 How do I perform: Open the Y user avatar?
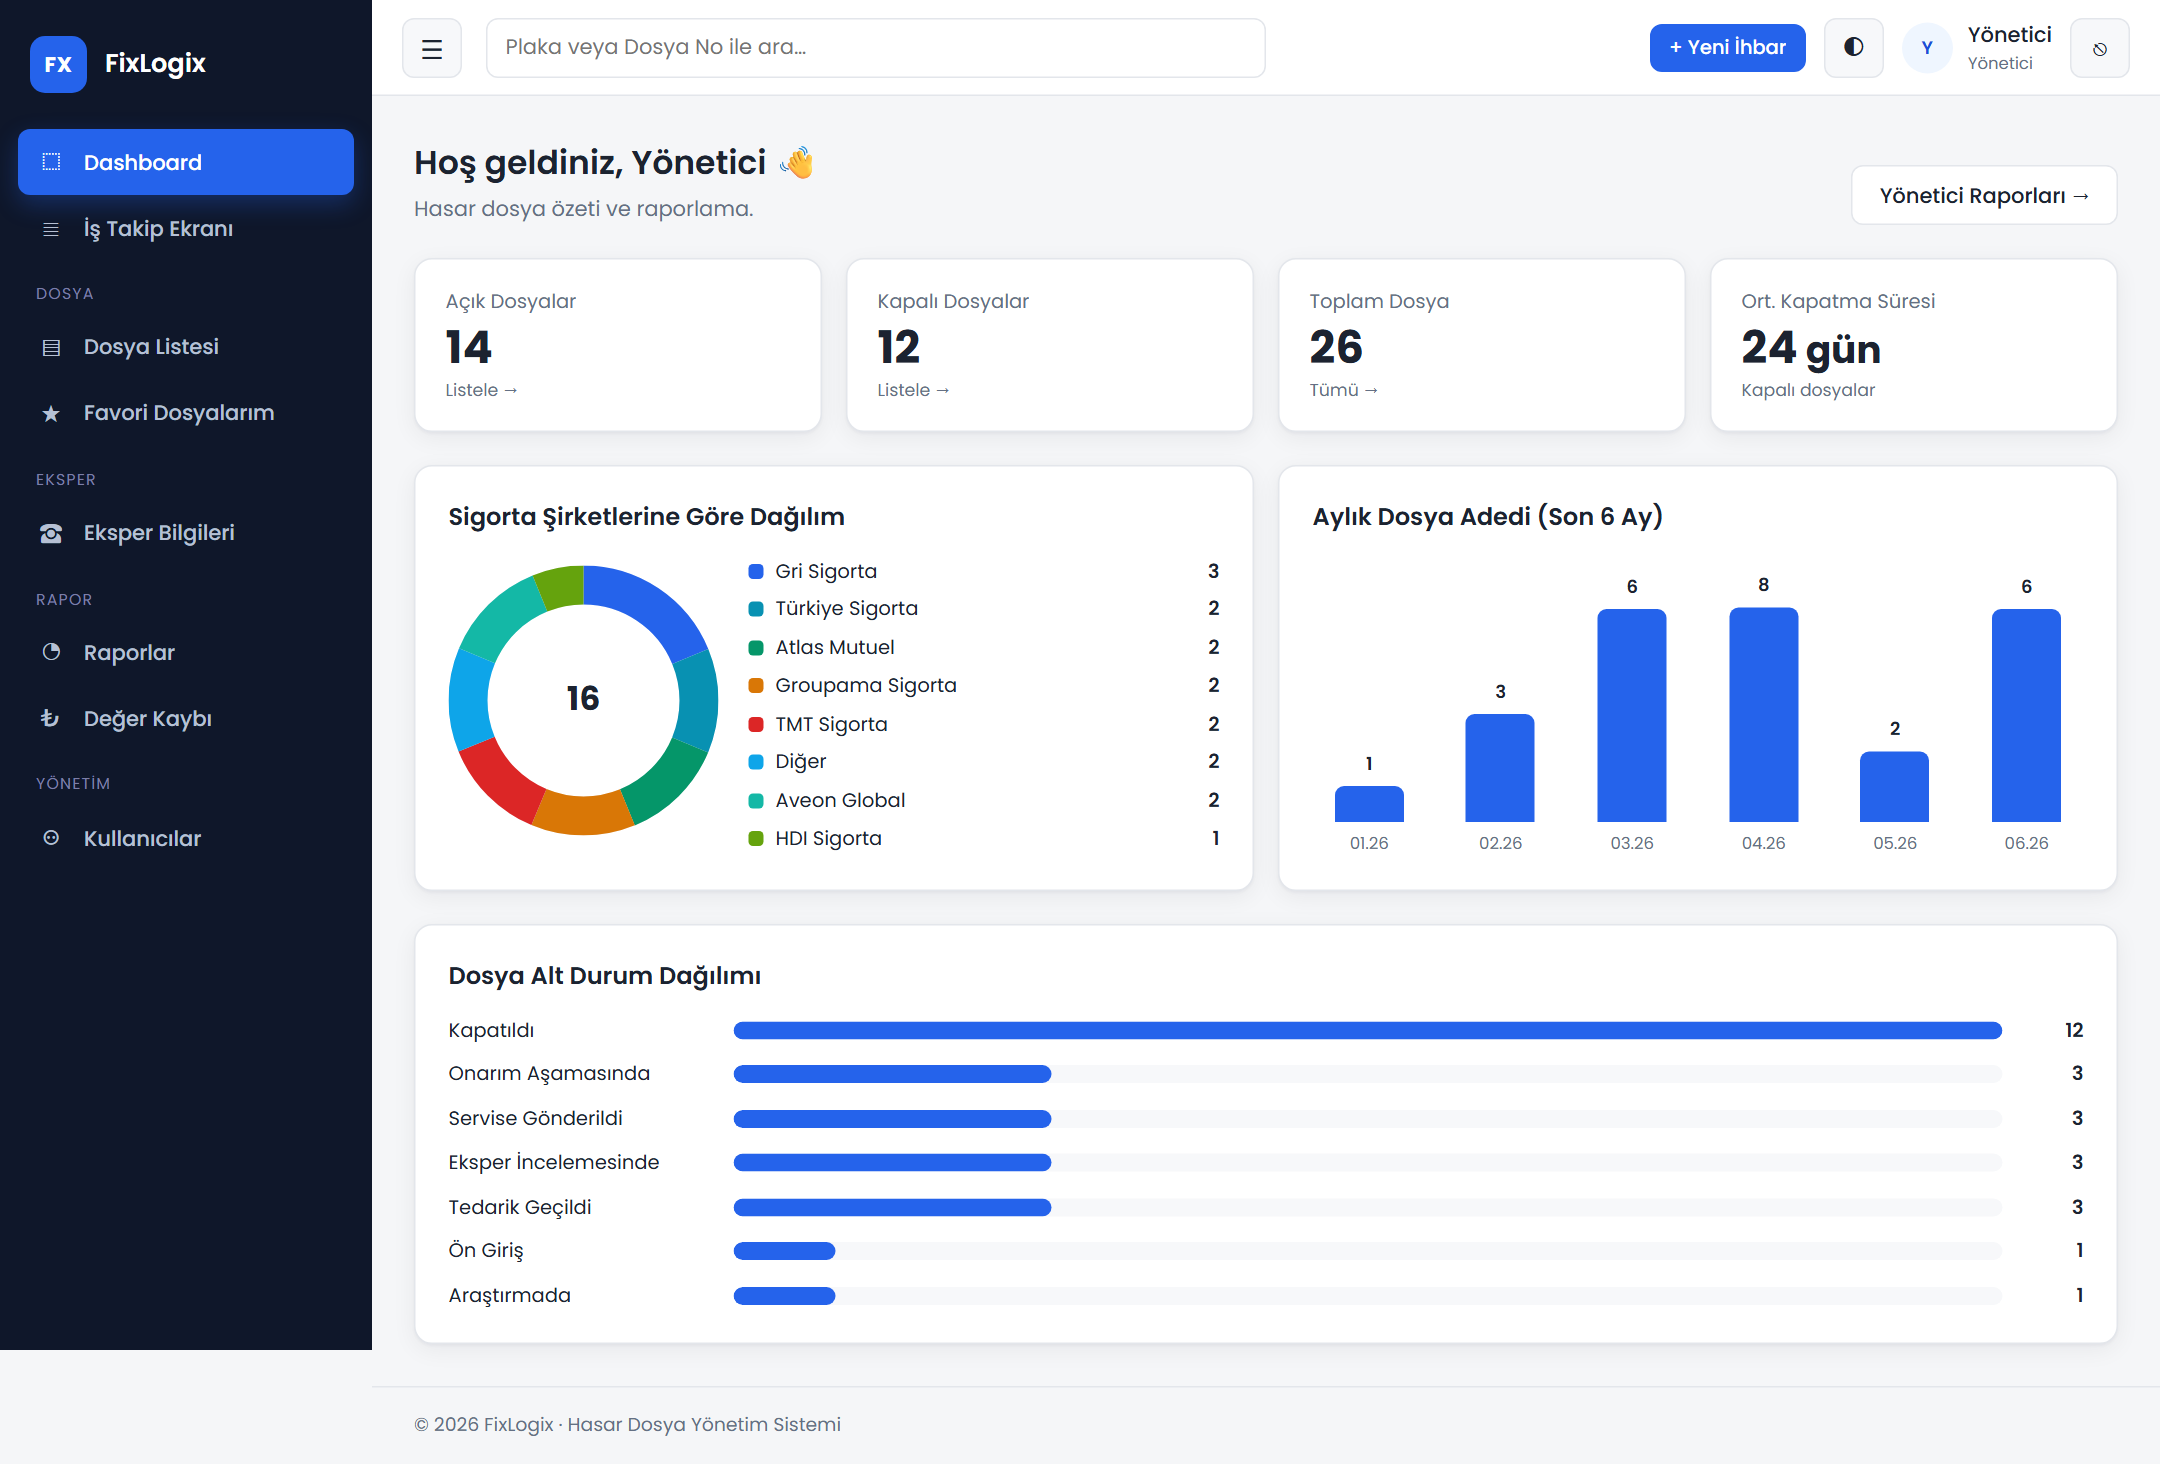point(1927,48)
